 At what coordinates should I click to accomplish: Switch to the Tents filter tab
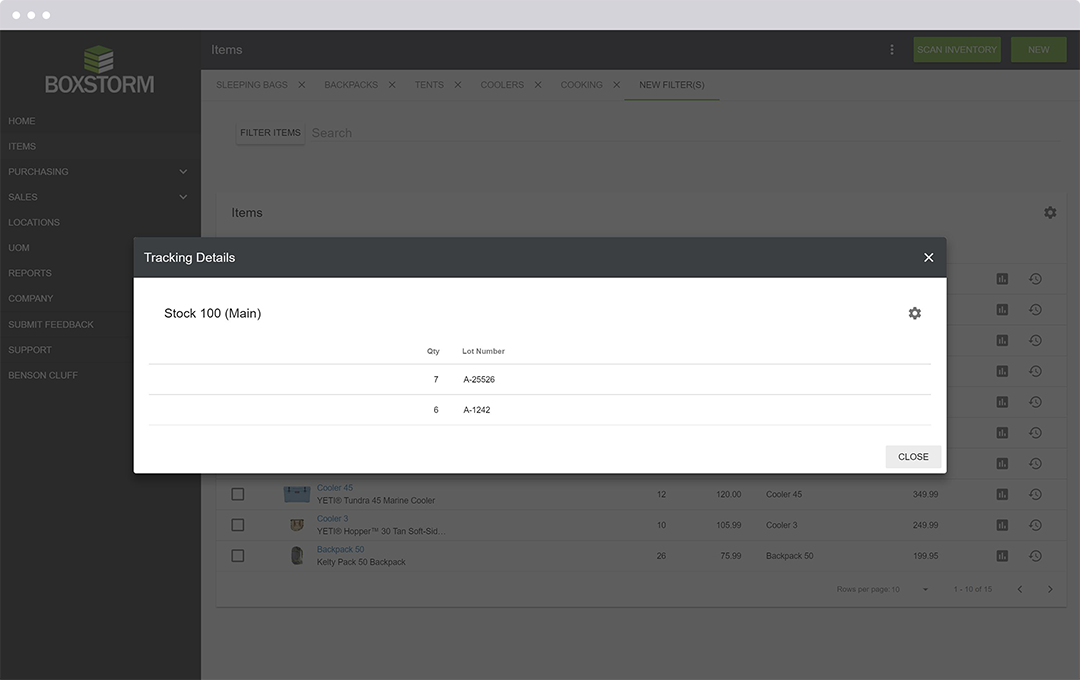[x=429, y=85]
